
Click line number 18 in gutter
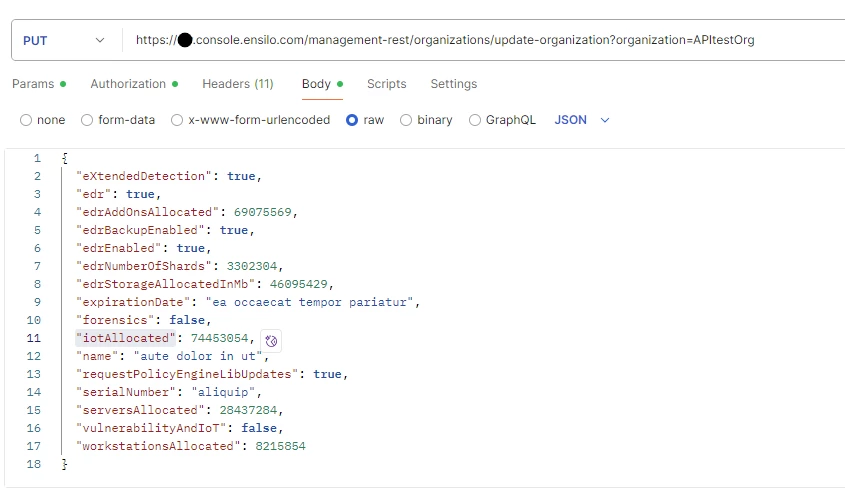pos(33,464)
